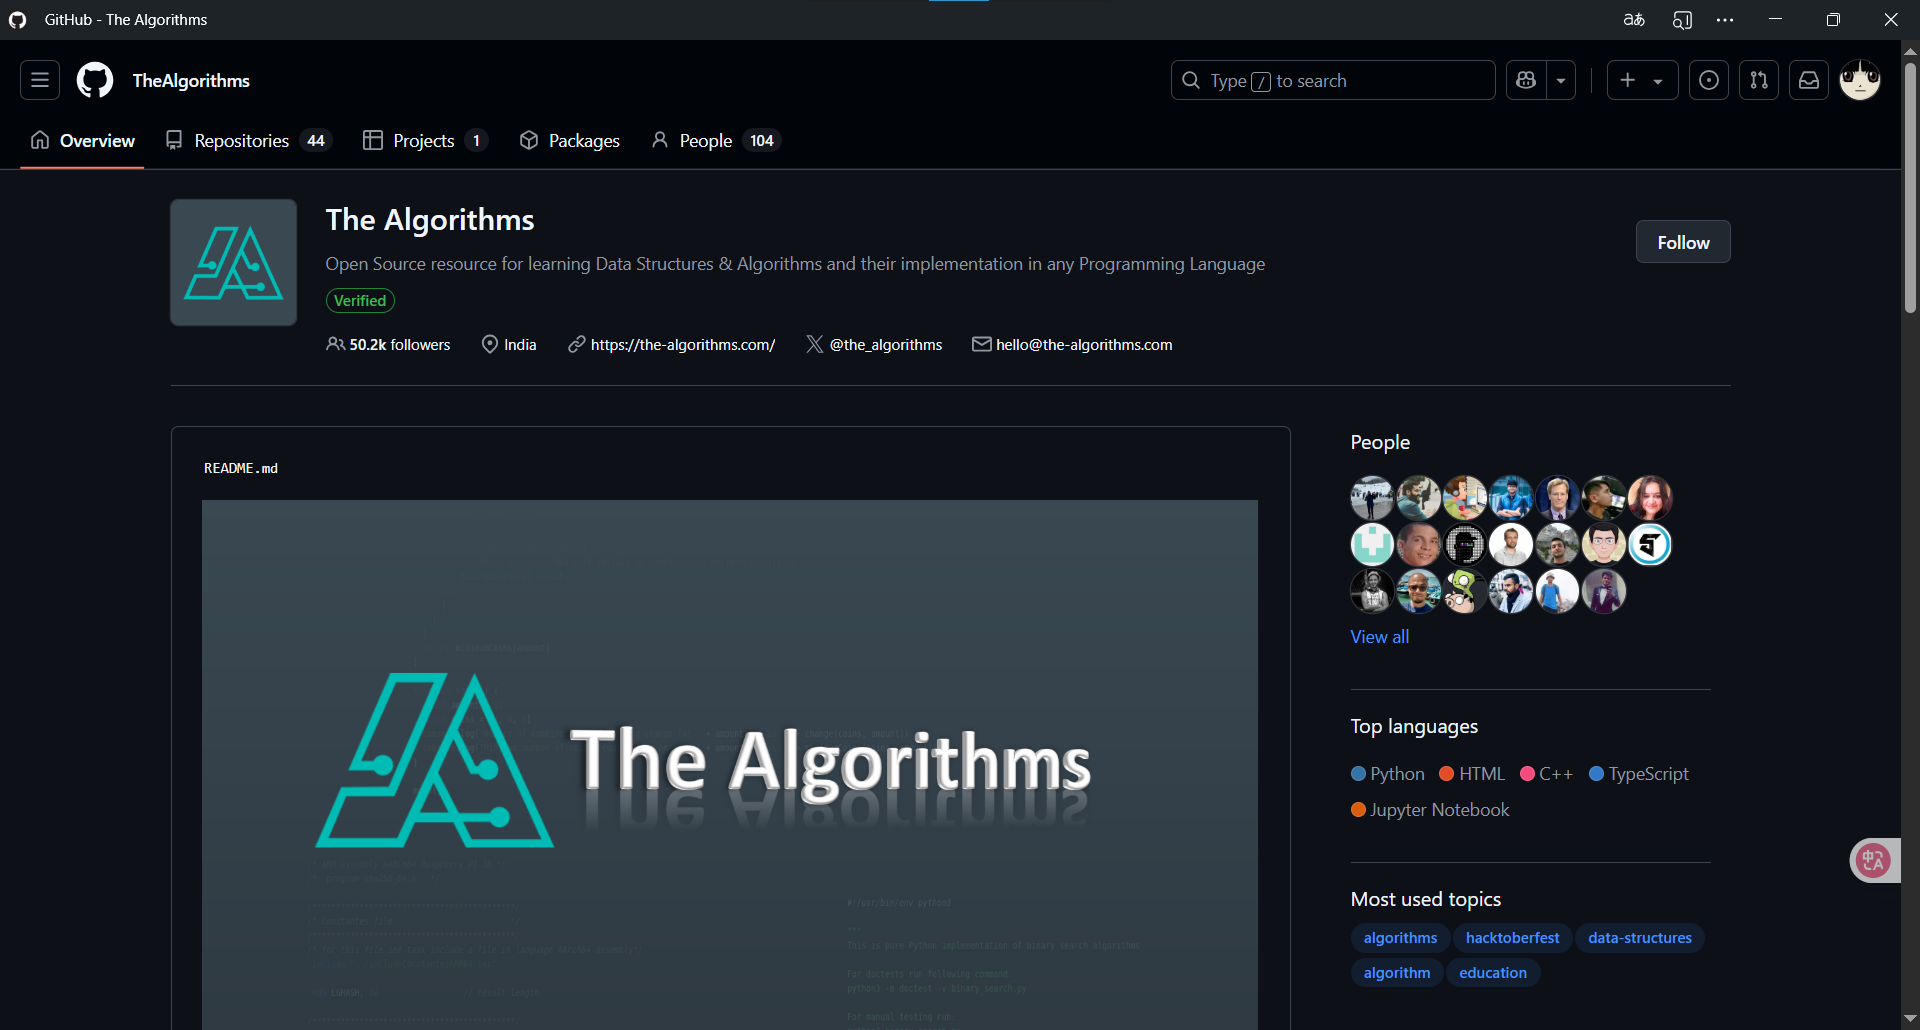The height and width of the screenshot is (1030, 1920).
Task: Click The Algorithms README banner image
Action: pos(730,765)
